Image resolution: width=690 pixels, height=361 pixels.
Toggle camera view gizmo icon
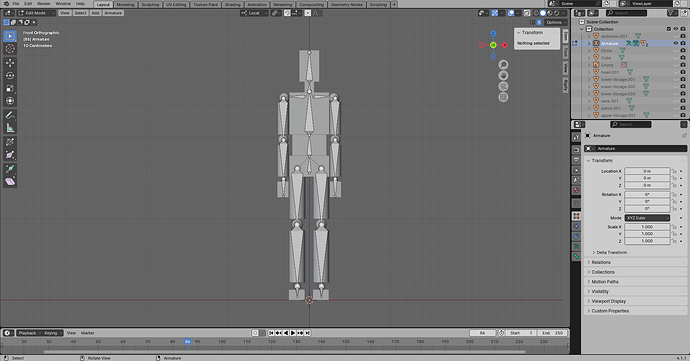[x=503, y=86]
